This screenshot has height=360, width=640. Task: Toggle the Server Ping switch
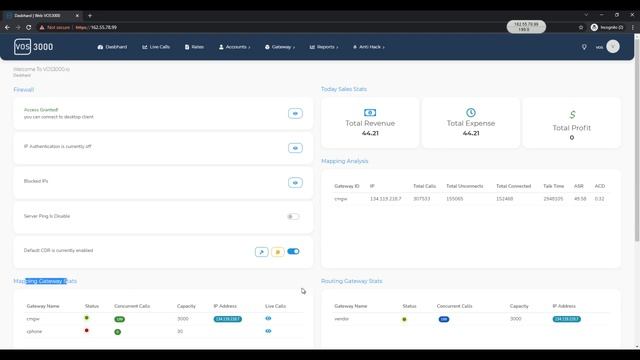coord(293,216)
